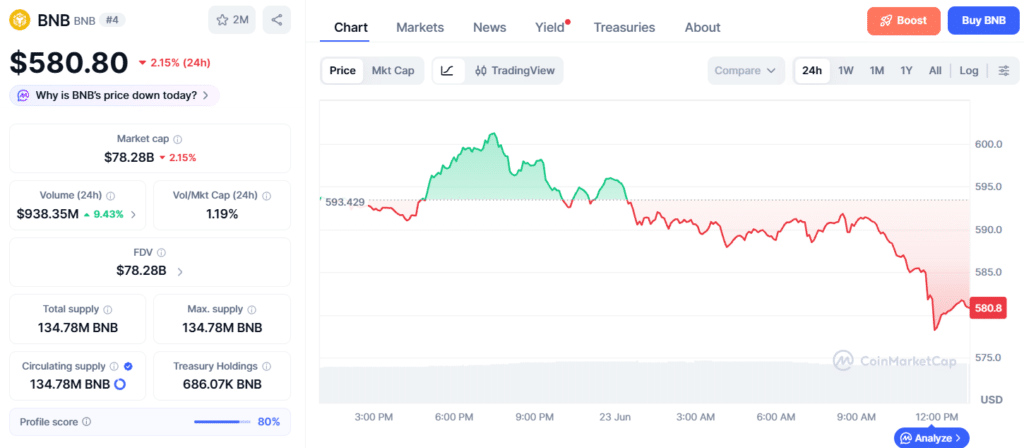Screen dimensions: 1024x448
Task: Open the share icon button
Action: (x=277, y=20)
